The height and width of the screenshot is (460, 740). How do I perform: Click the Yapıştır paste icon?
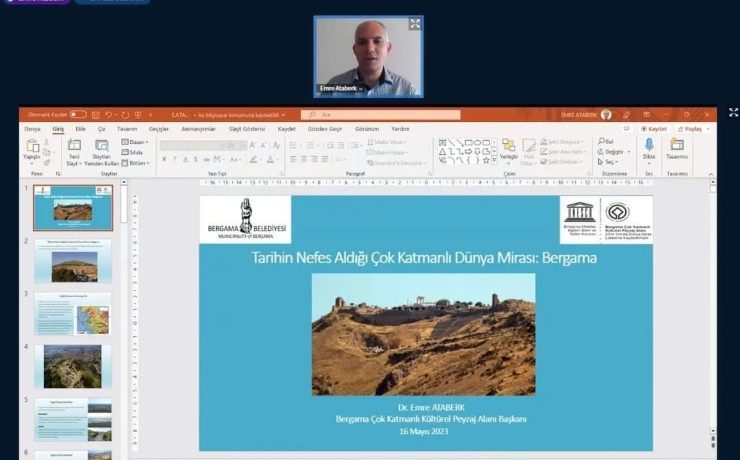(x=32, y=148)
